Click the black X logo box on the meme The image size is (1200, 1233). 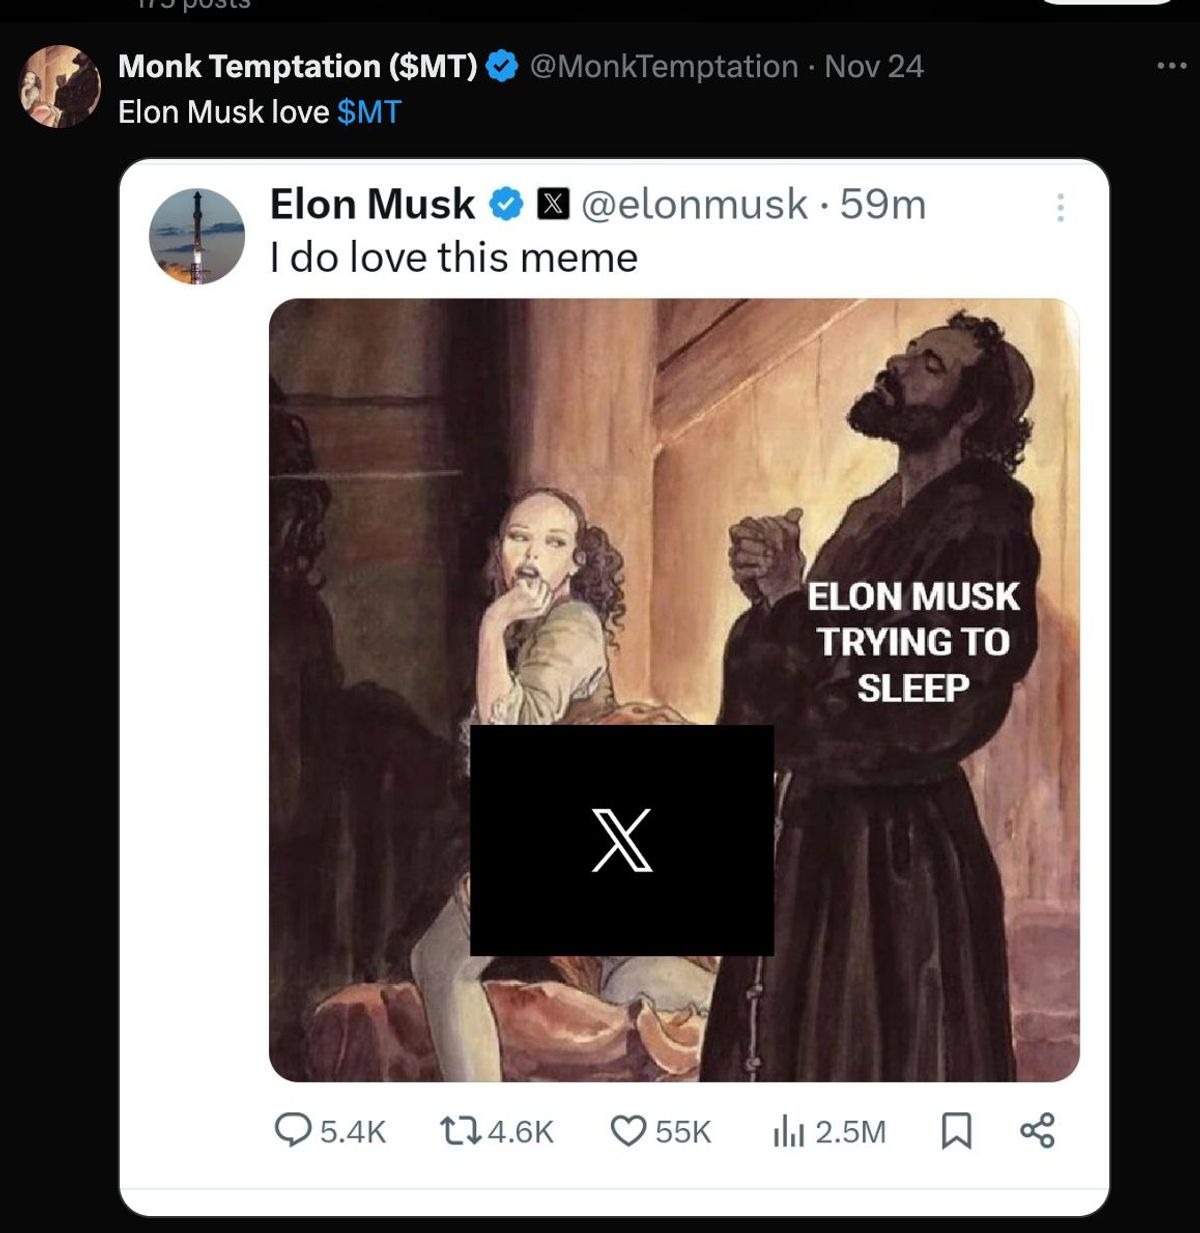[x=621, y=840]
